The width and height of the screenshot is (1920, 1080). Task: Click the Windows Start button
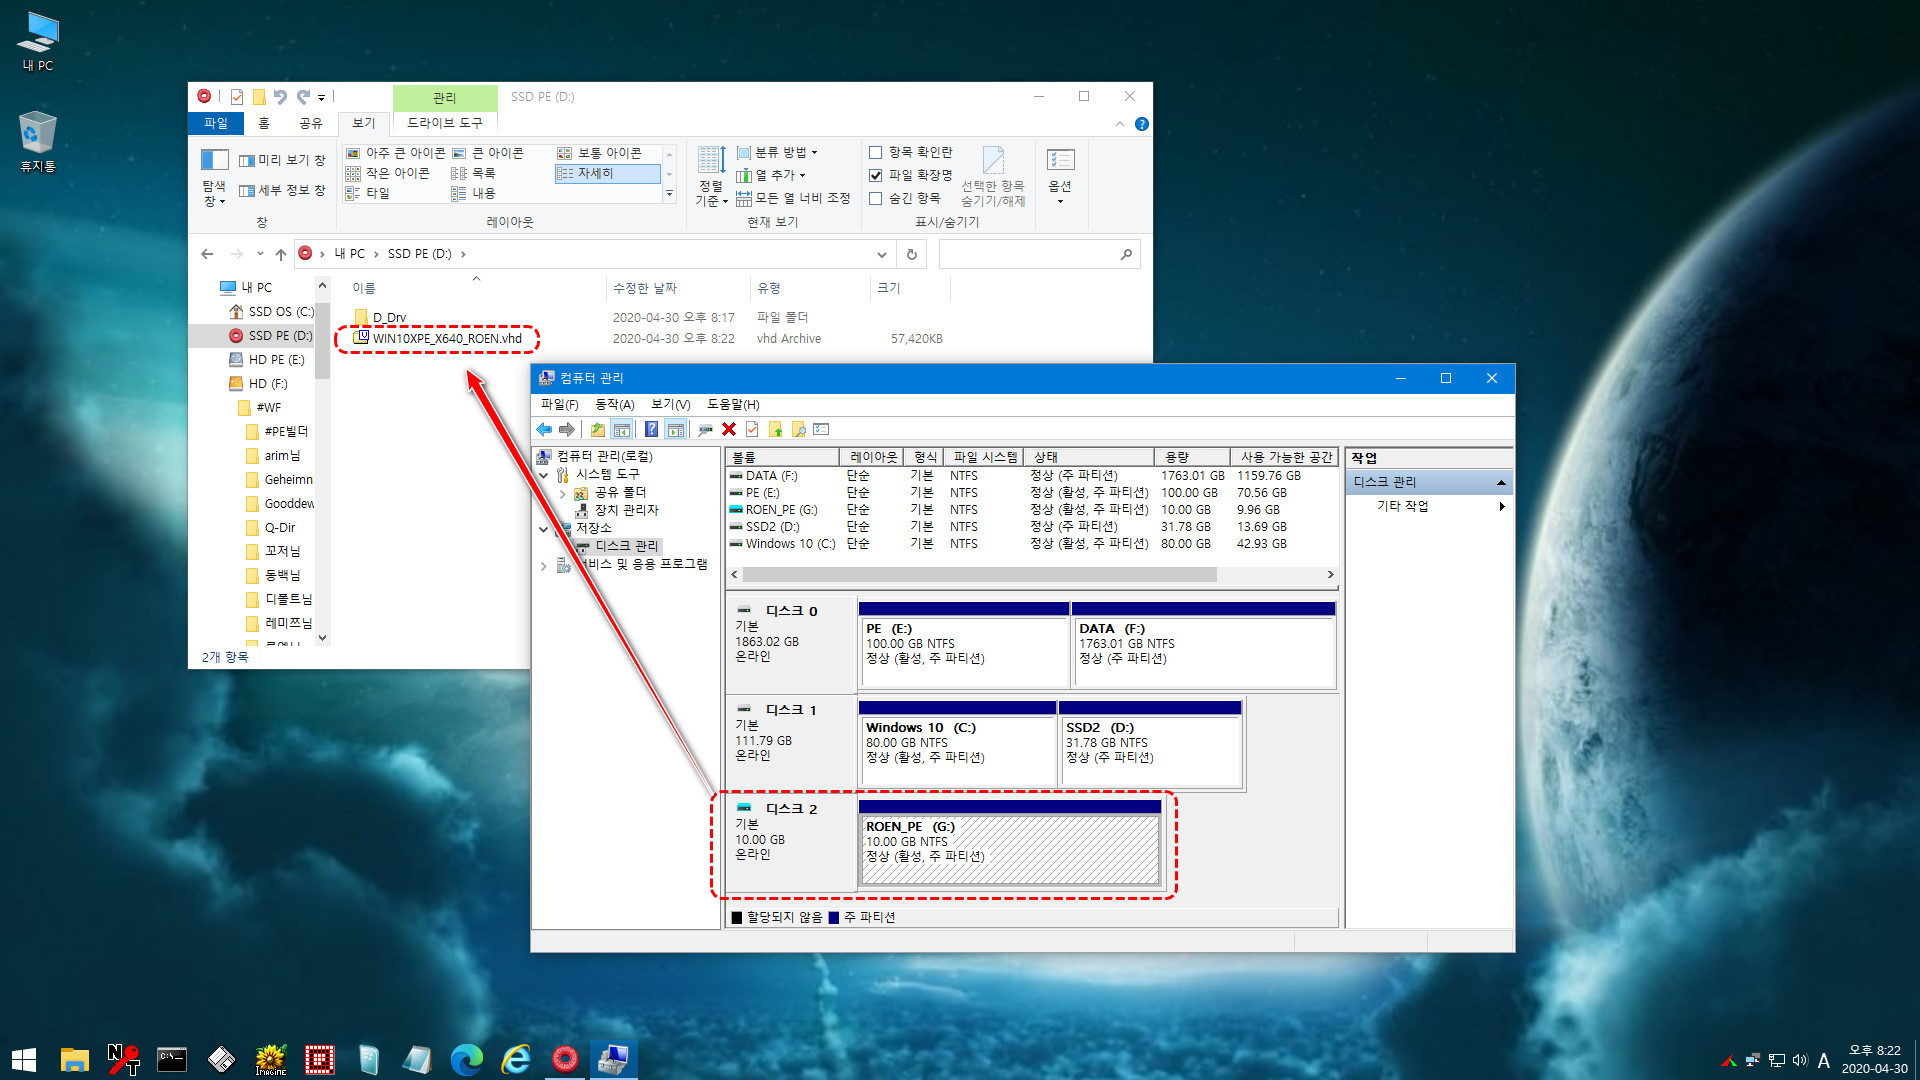24,1058
